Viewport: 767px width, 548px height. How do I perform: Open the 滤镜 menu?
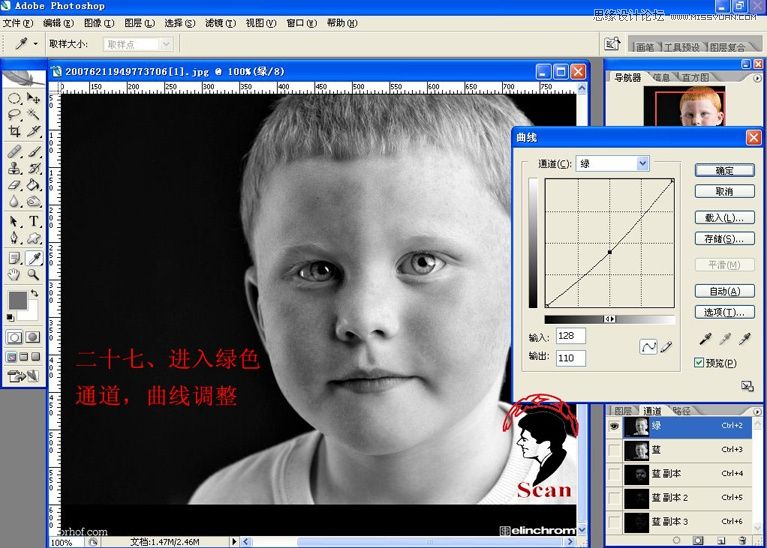click(220, 23)
